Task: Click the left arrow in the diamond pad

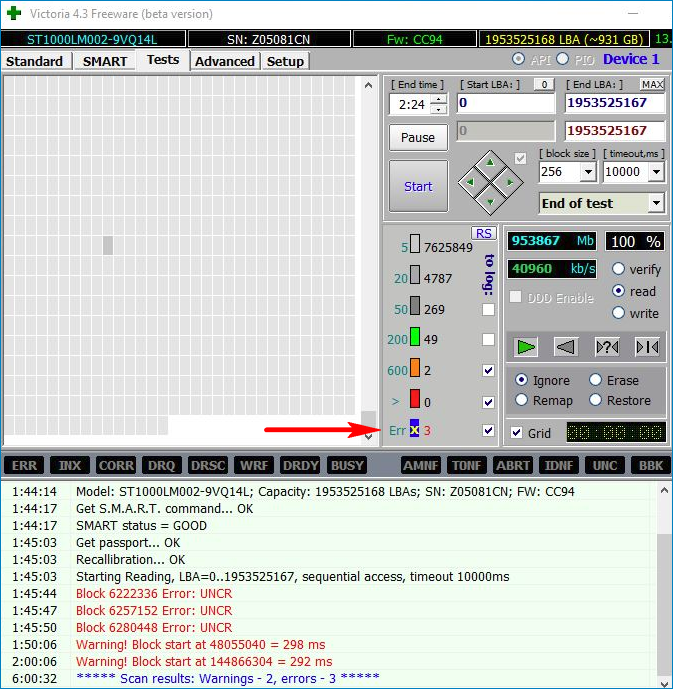Action: click(x=471, y=182)
